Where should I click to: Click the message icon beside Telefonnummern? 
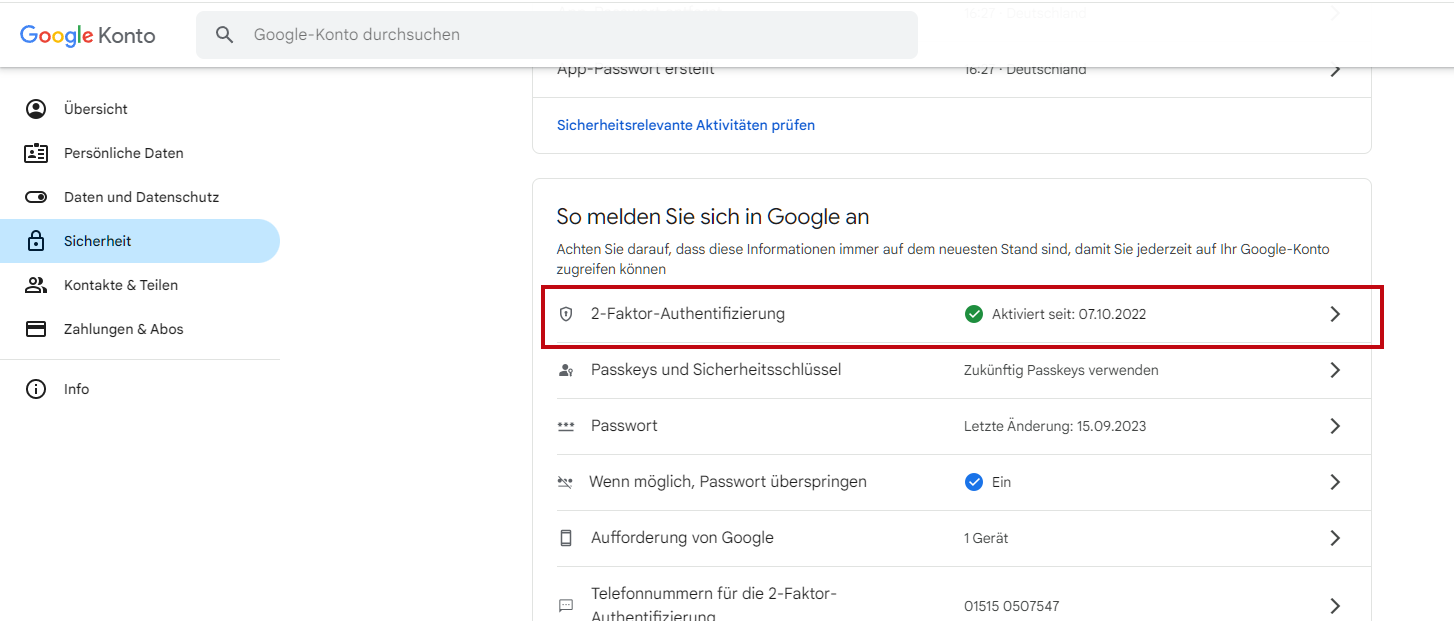[566, 606]
